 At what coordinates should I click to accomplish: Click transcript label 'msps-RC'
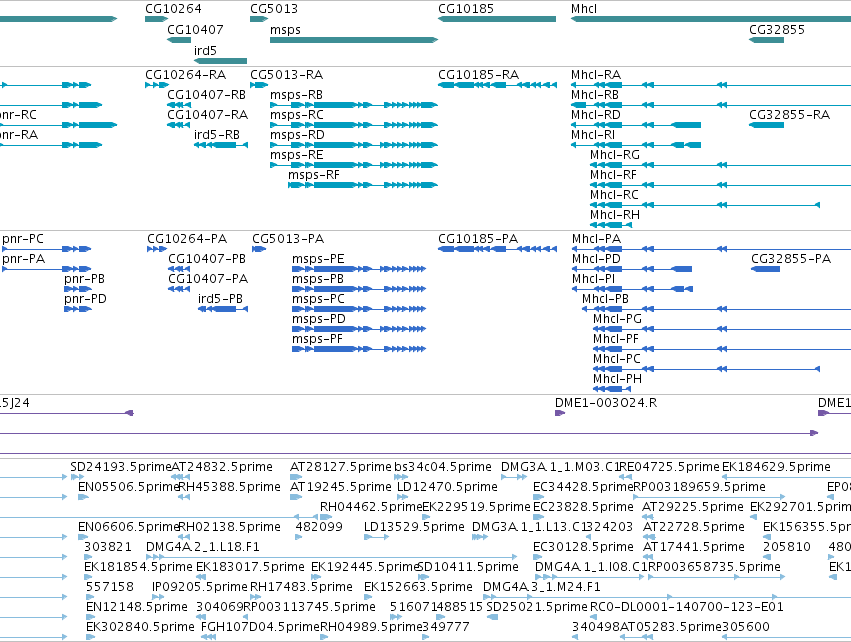pos(297,115)
